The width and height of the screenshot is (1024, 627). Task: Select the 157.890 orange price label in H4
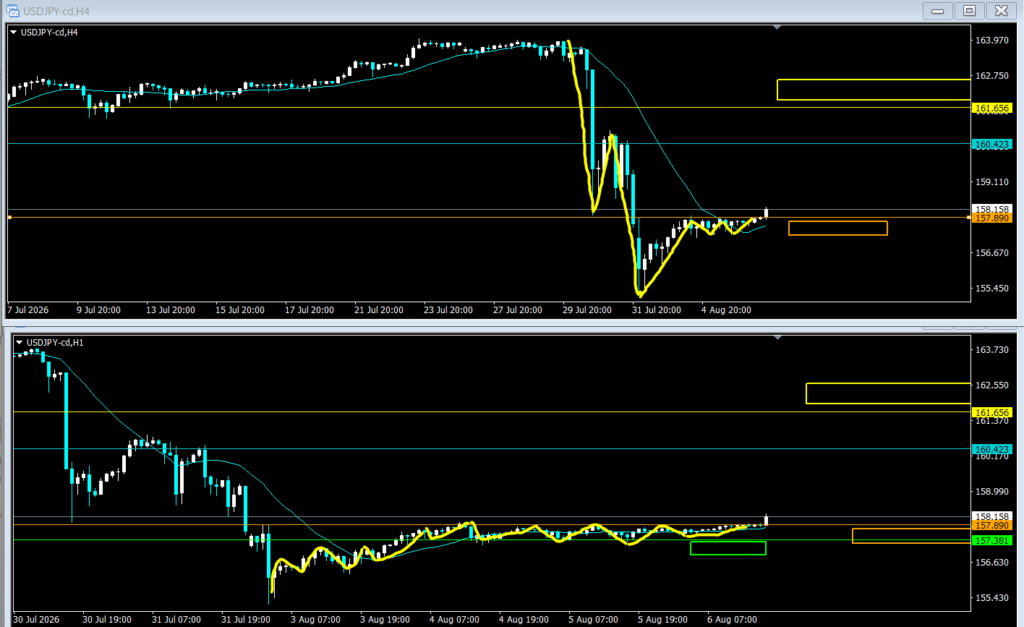click(x=992, y=218)
